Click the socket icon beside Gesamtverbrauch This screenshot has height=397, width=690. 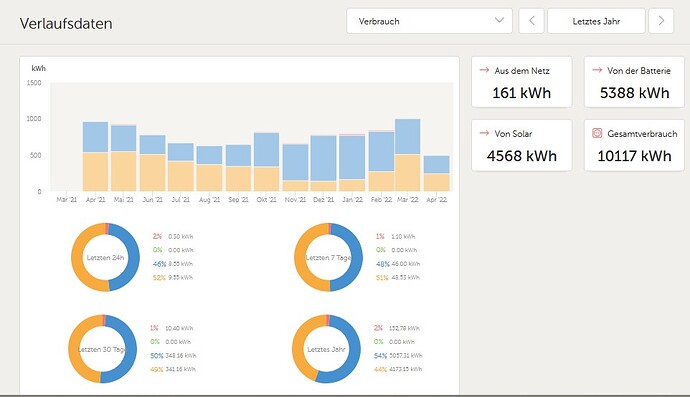click(597, 133)
